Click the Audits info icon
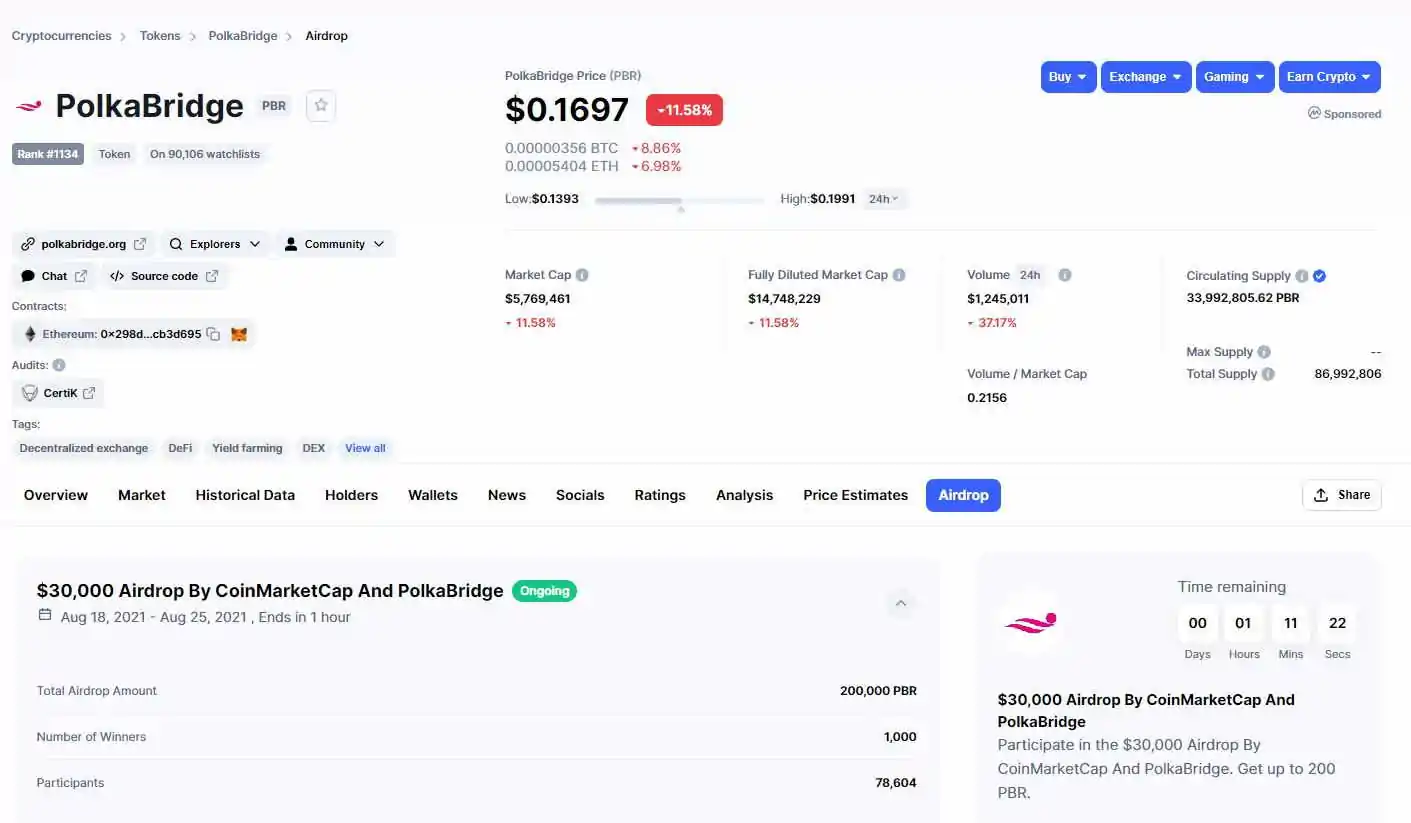 pyautogui.click(x=59, y=365)
